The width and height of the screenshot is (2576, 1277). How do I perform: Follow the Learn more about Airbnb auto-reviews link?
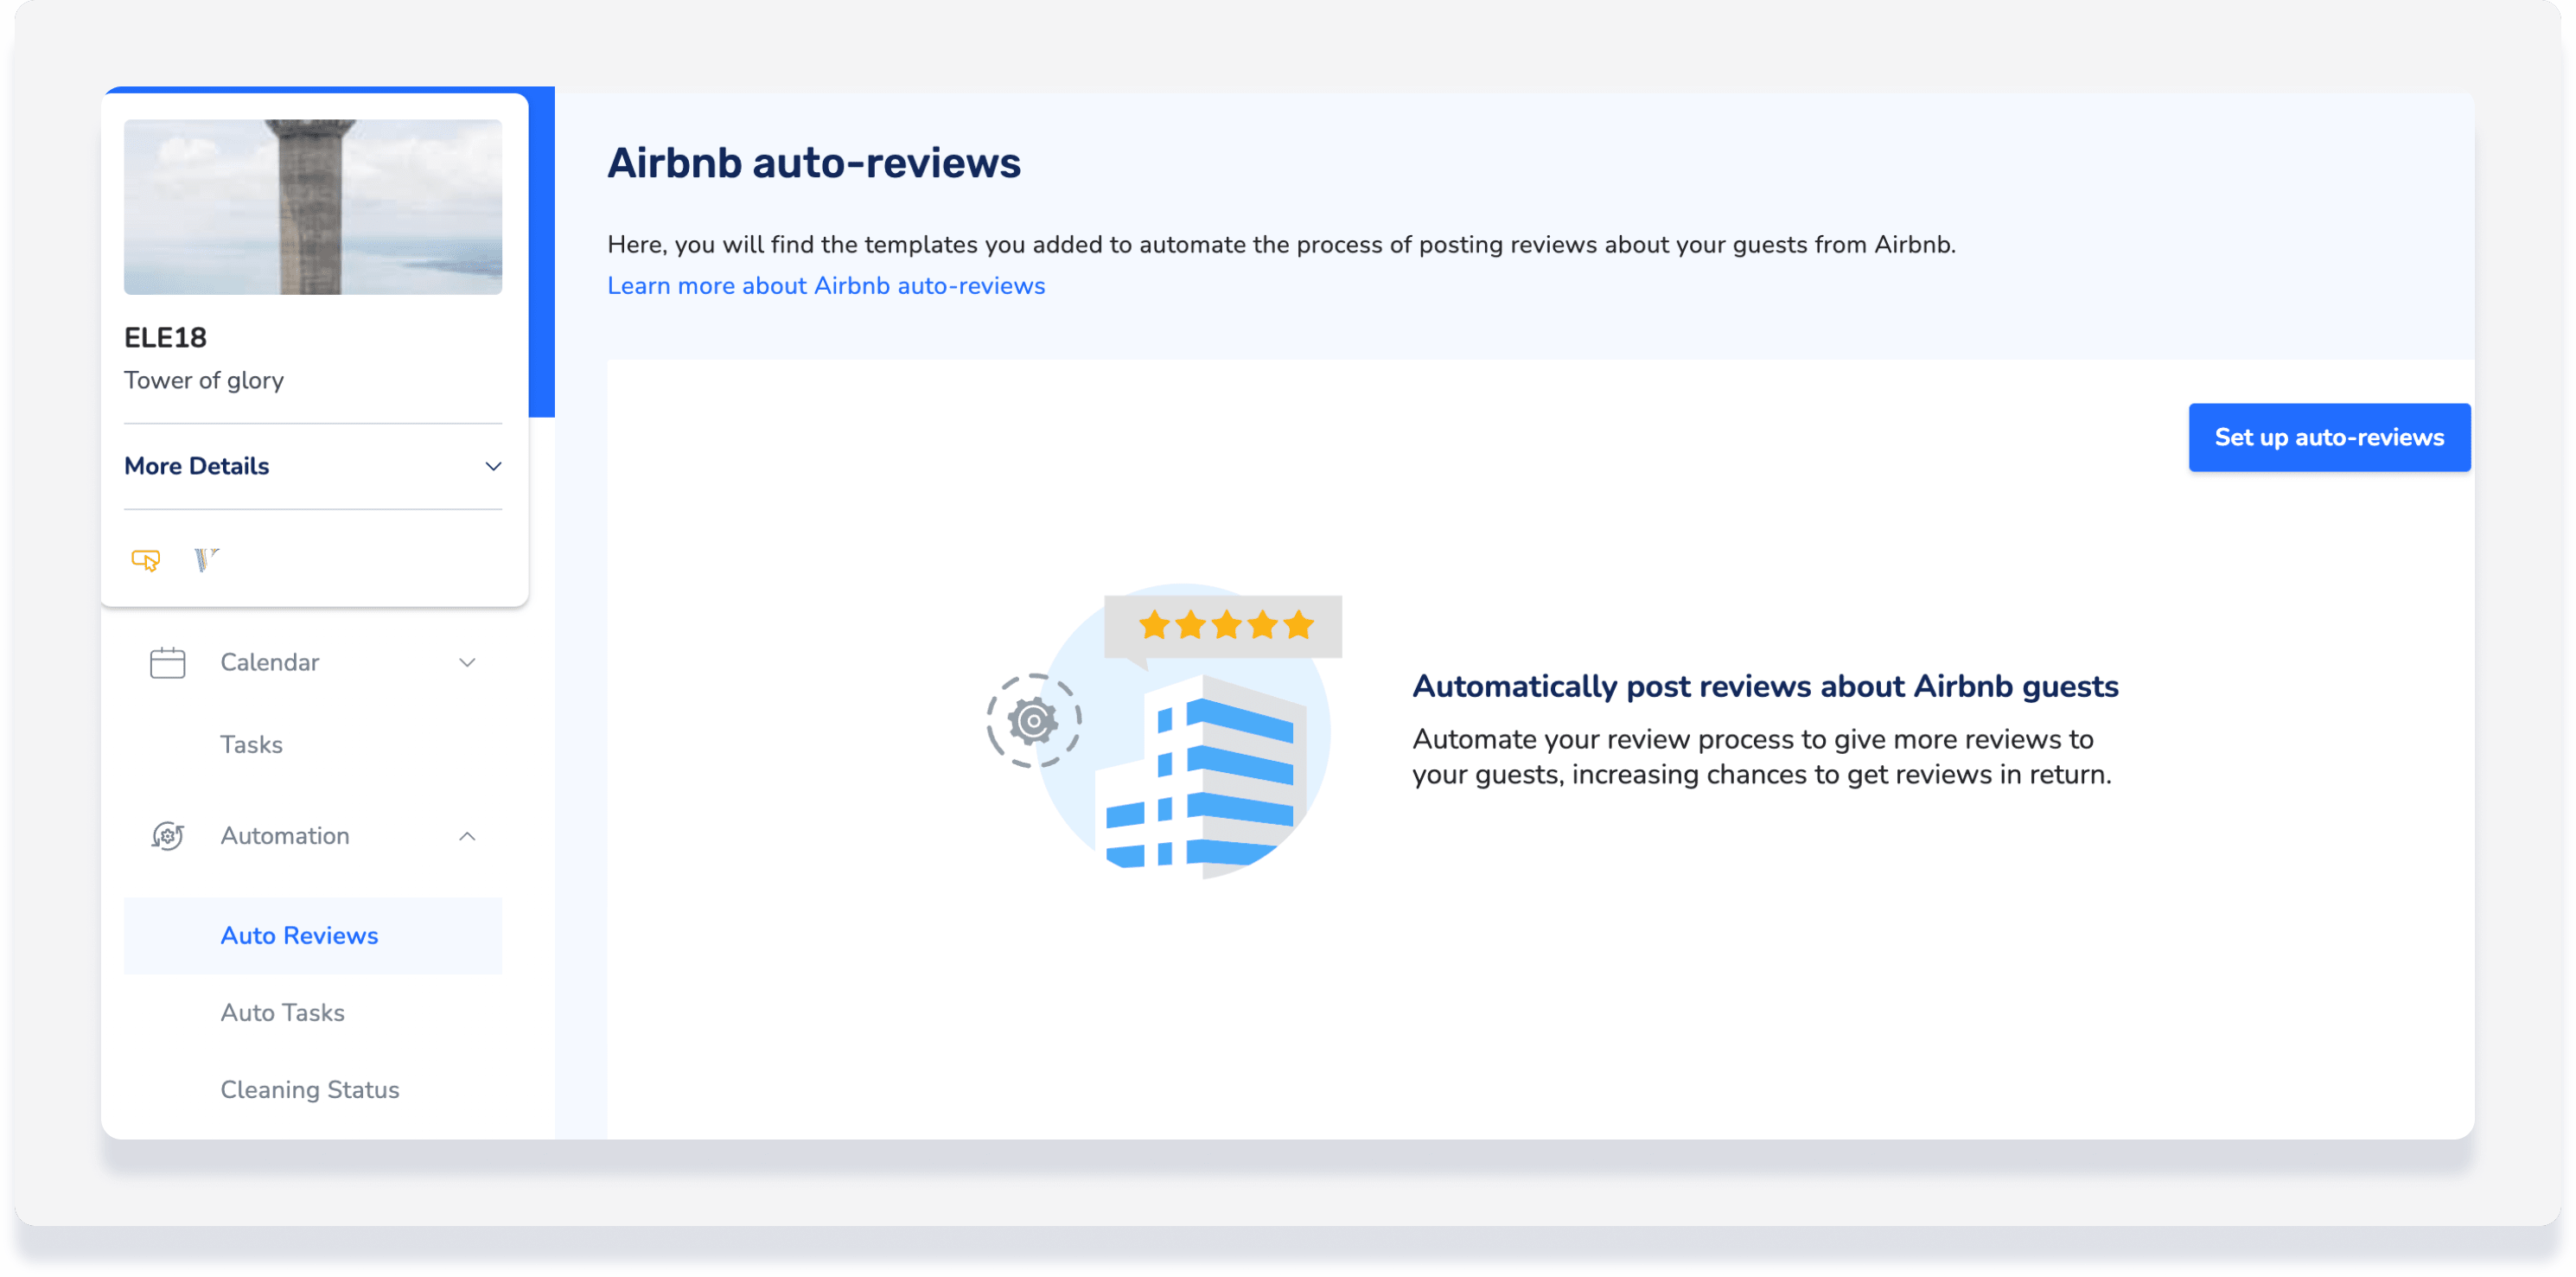click(x=826, y=286)
